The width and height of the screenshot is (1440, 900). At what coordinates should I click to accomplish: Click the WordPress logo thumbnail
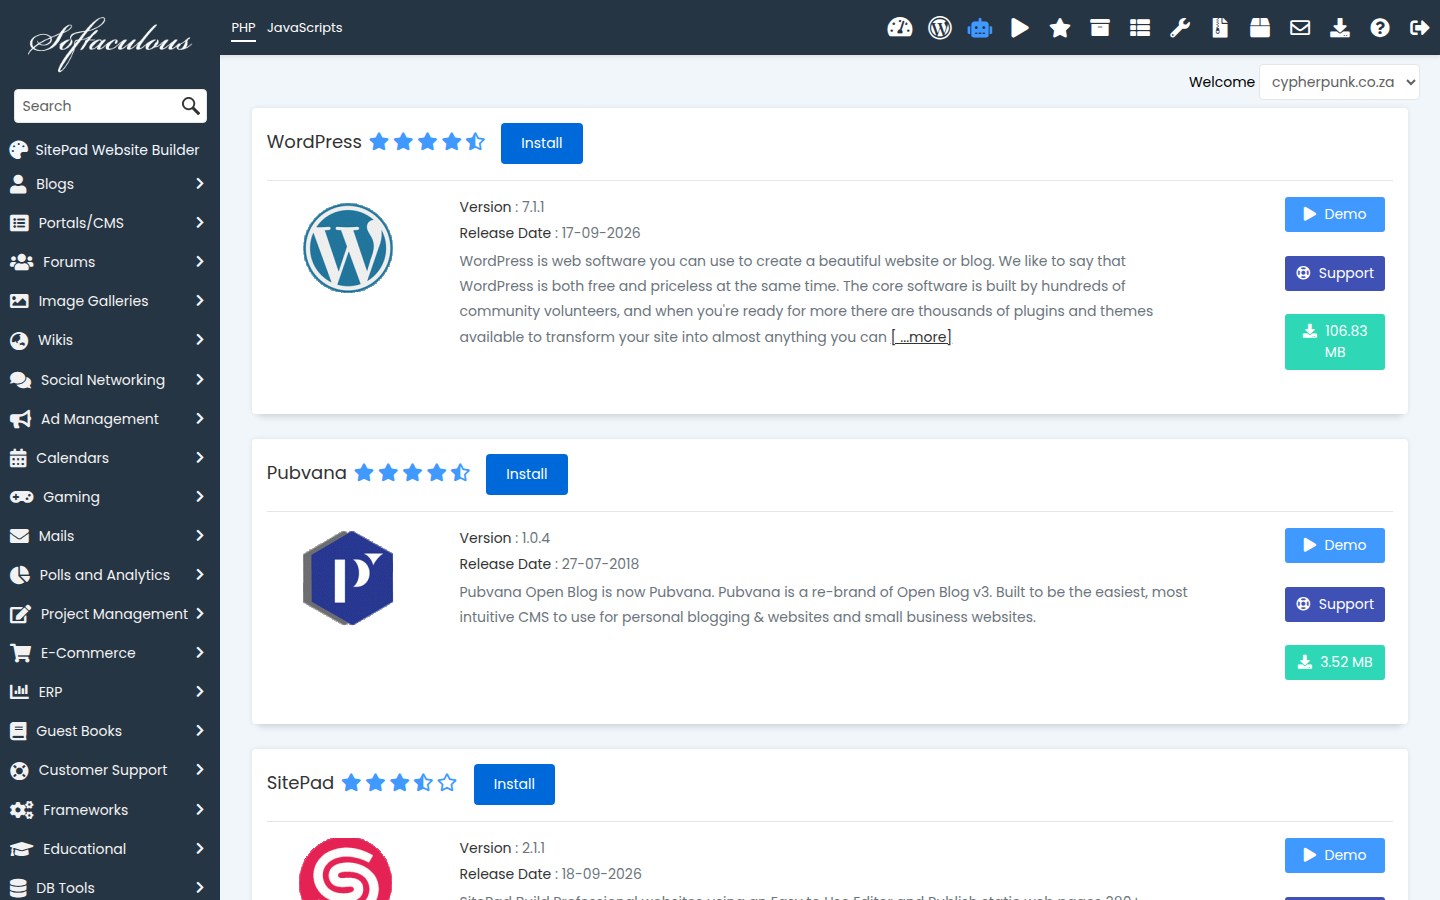(x=348, y=248)
